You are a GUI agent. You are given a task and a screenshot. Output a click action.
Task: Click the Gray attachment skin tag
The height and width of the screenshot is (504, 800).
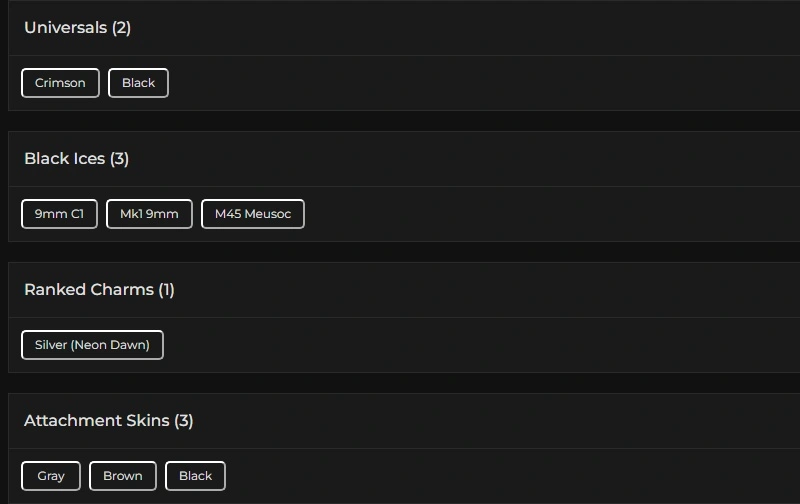pyautogui.click(x=51, y=476)
